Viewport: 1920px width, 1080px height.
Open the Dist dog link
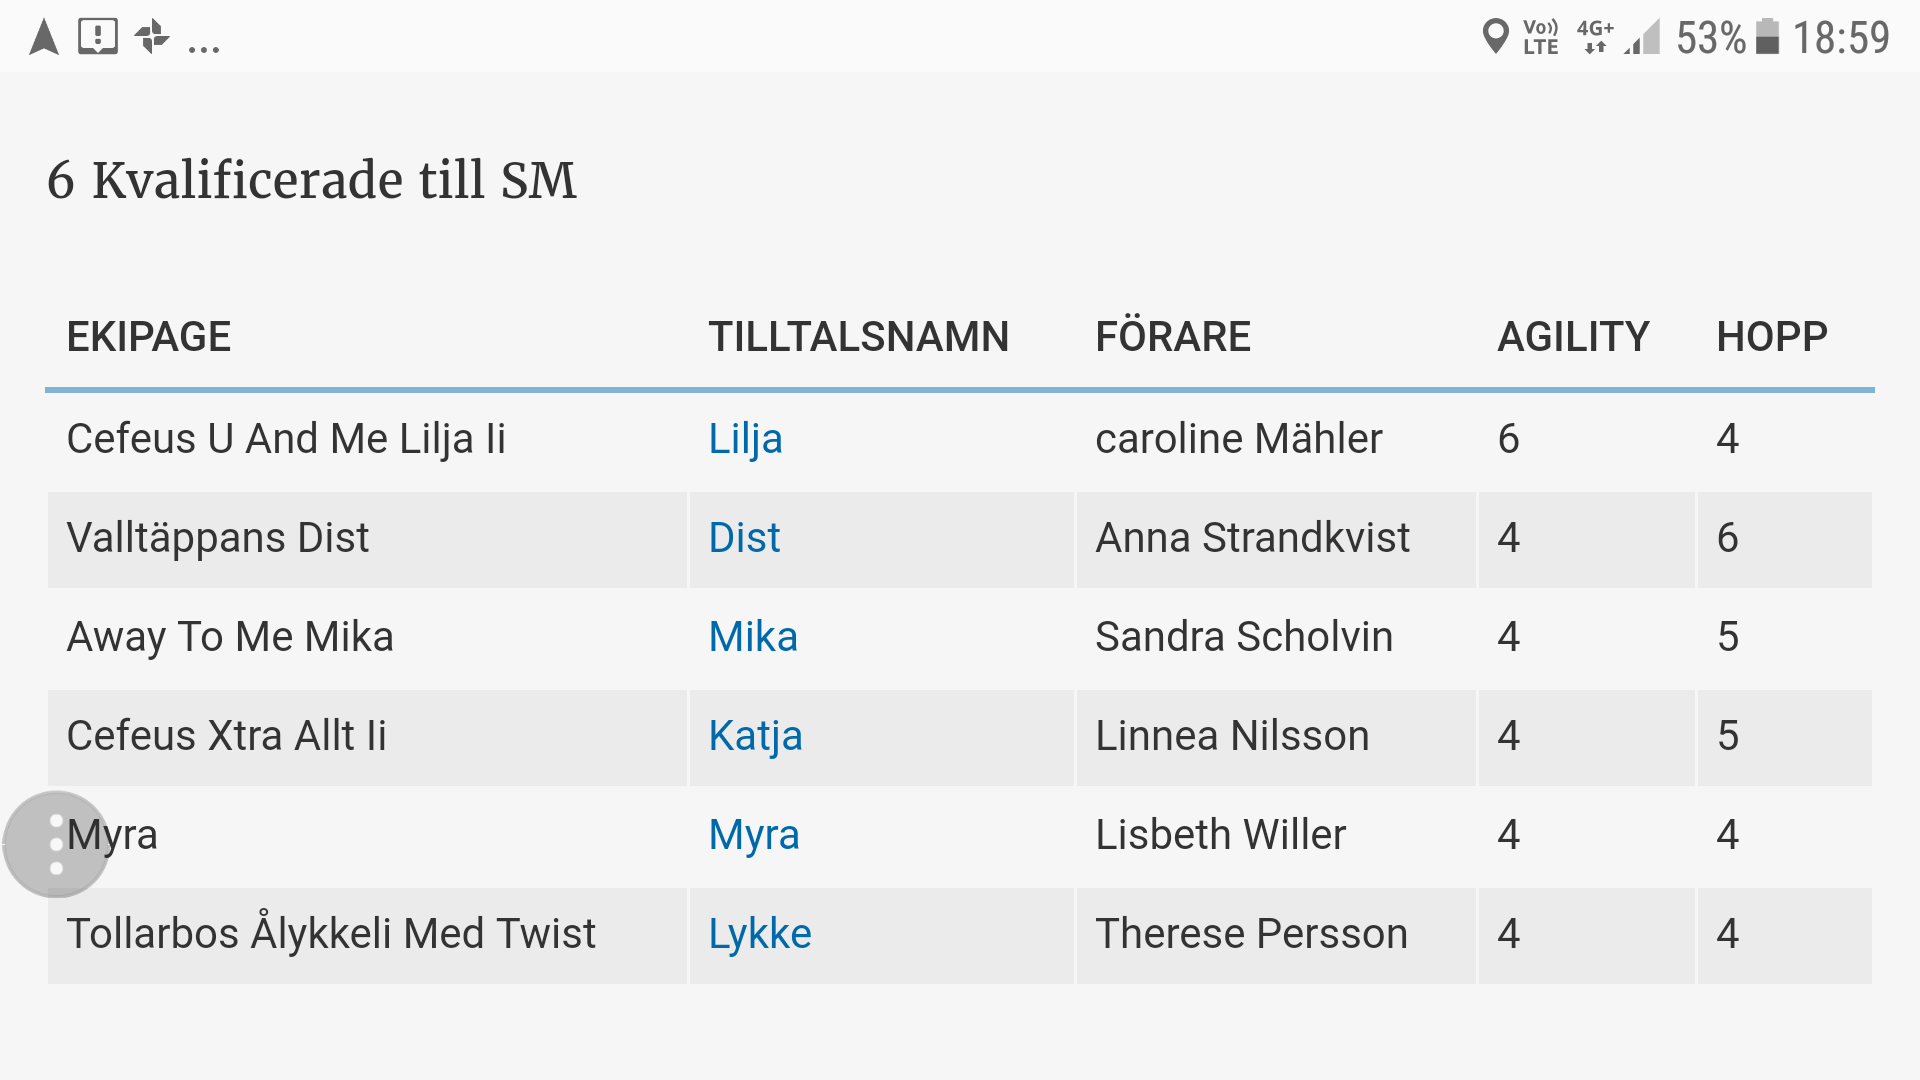744,538
